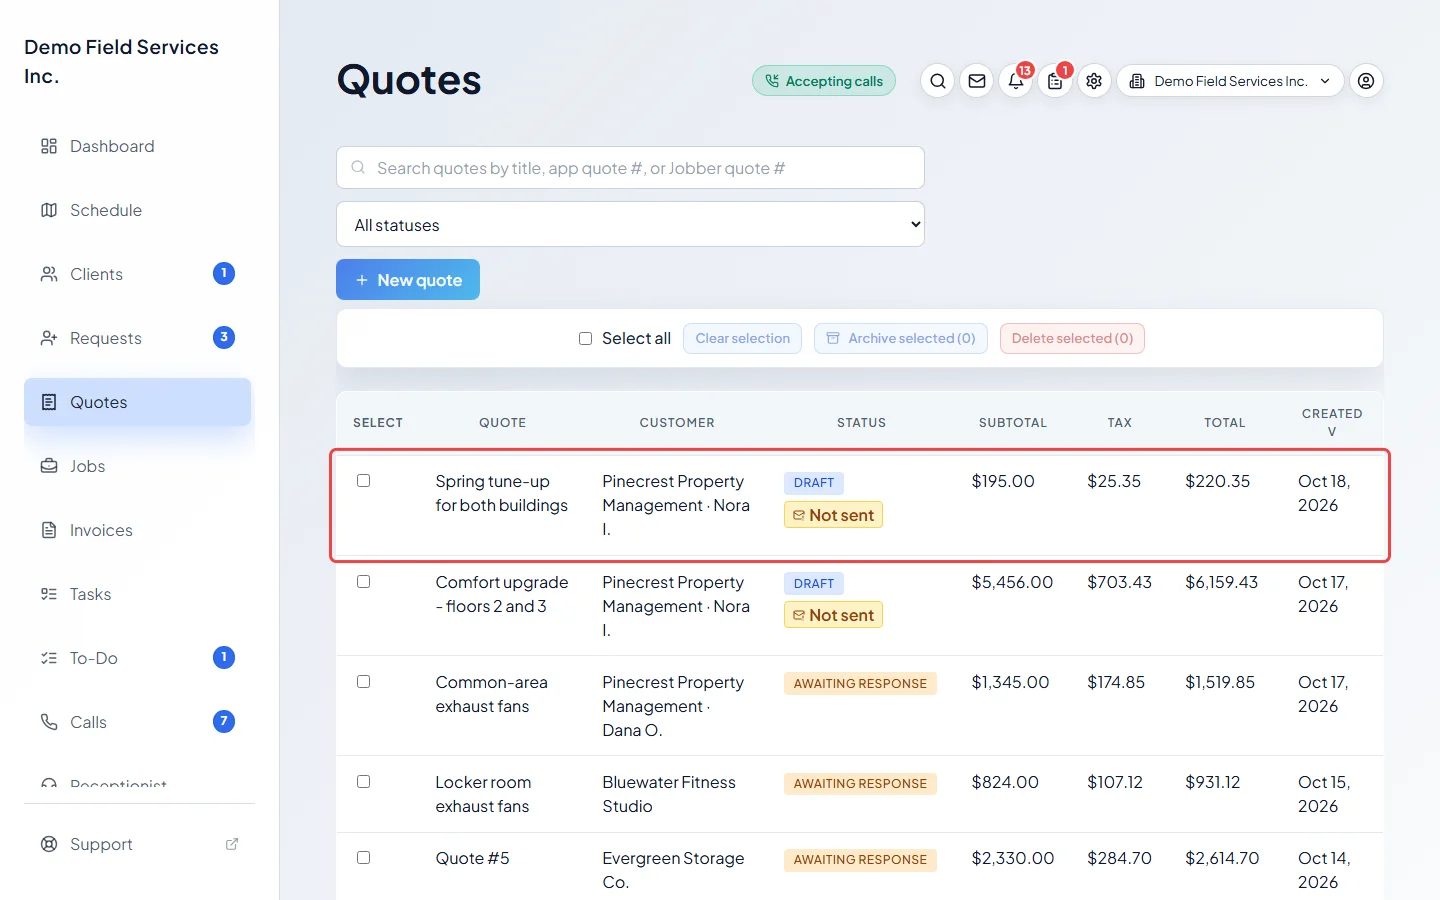View notifications bell with 13 alerts
This screenshot has width=1440, height=900.
pos(1016,81)
